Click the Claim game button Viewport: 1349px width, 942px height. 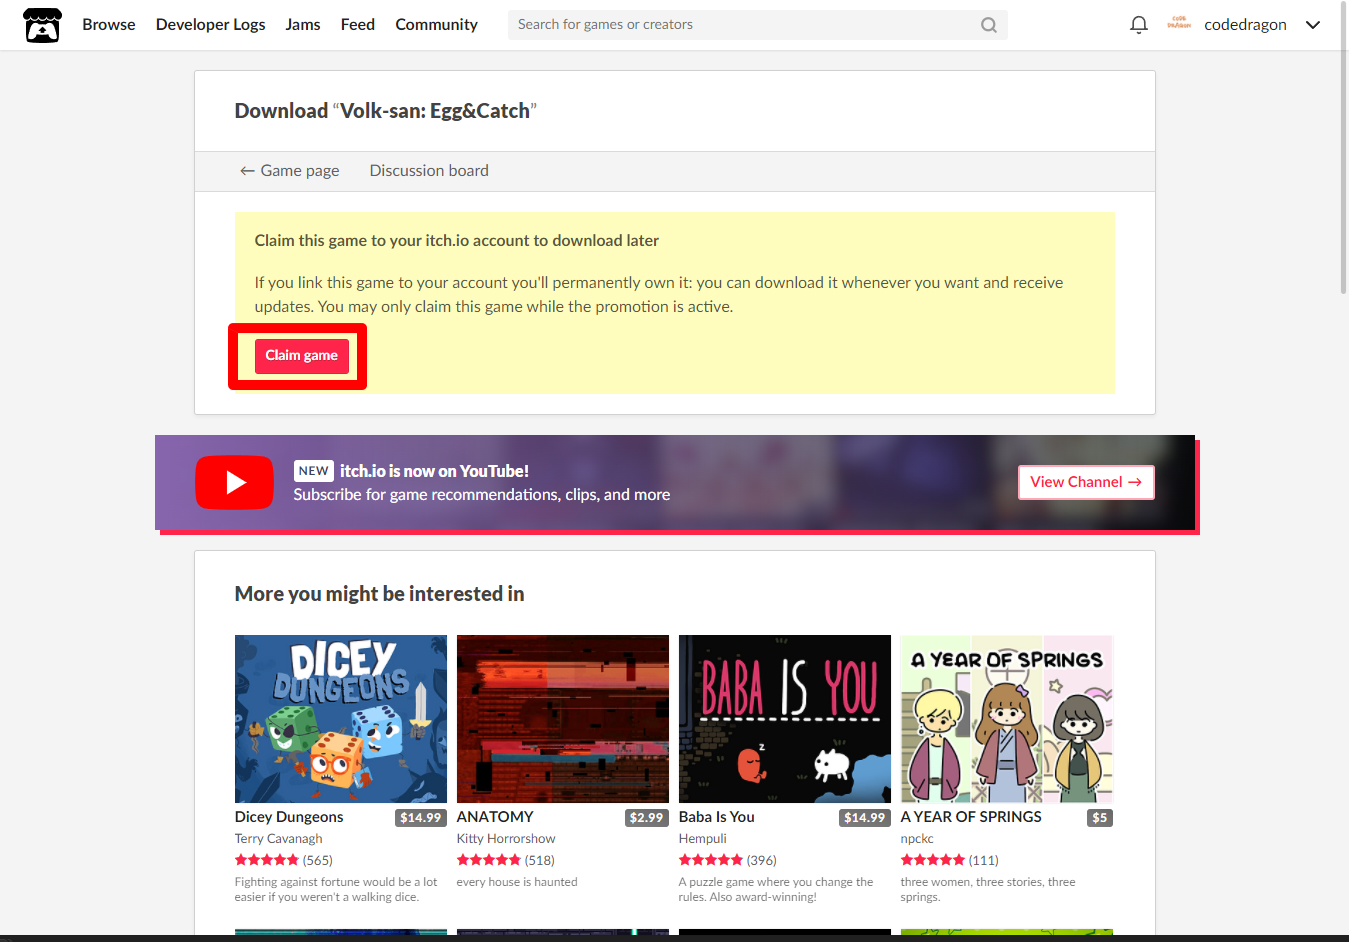click(x=302, y=356)
